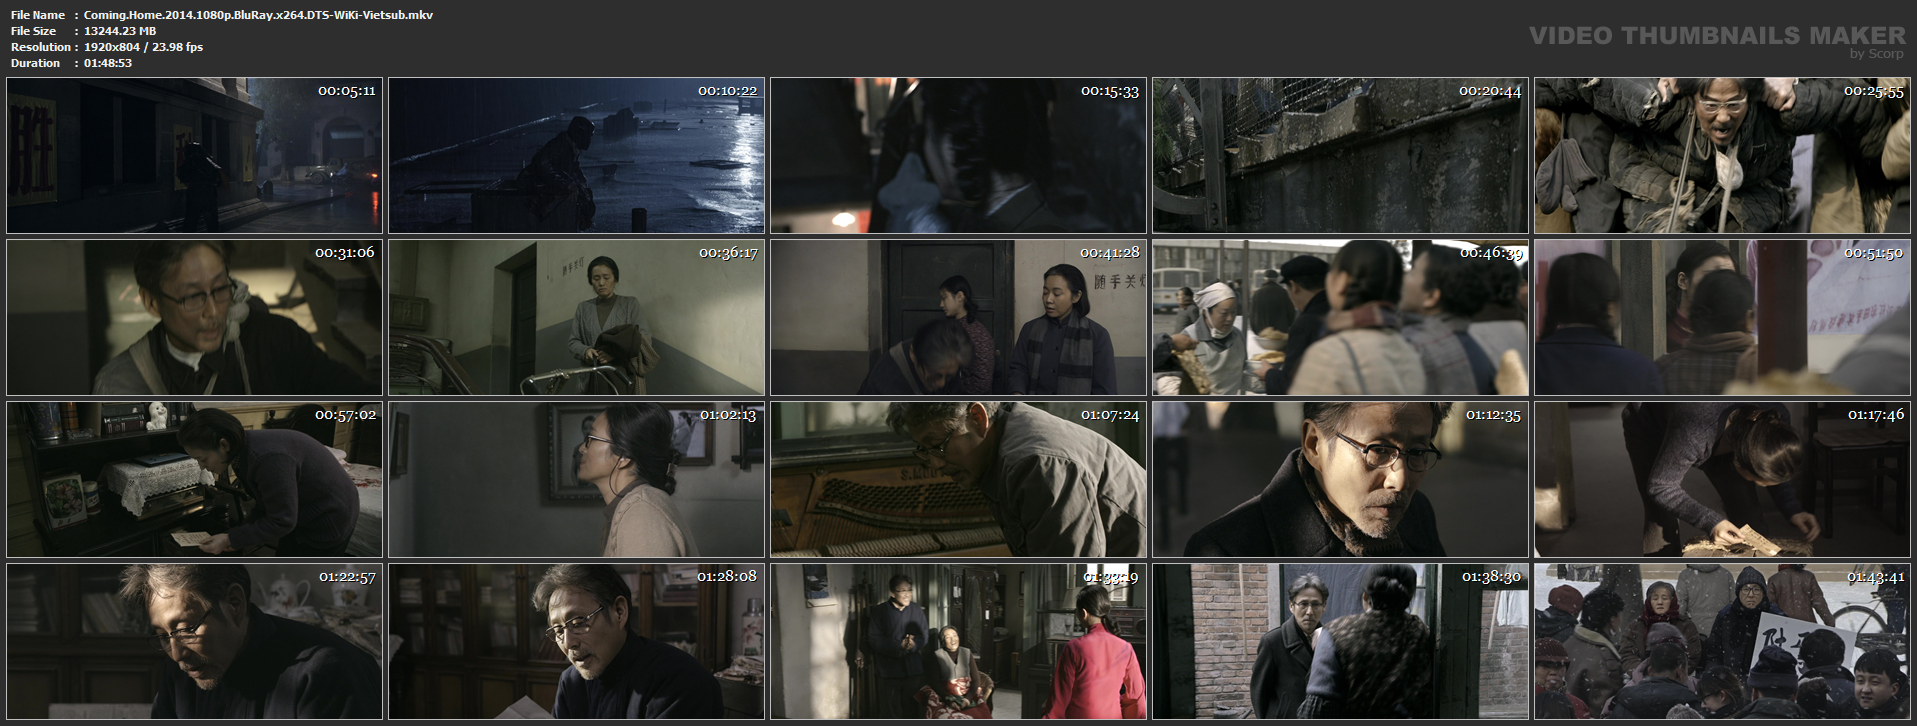Choose the frame marked 01:38:30
This screenshot has height=726, width=1917.
[x=1340, y=641]
